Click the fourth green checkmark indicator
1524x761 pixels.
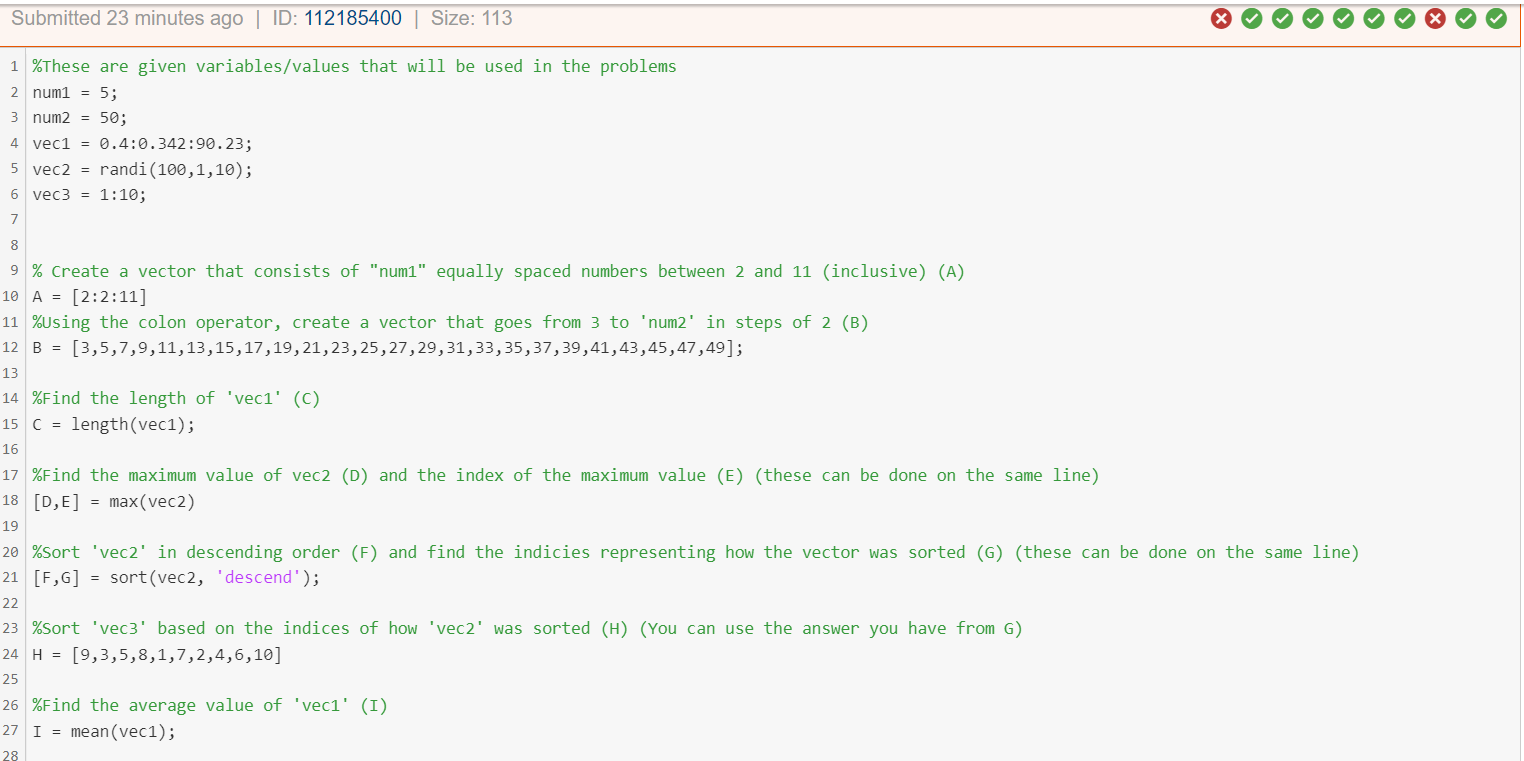tap(1313, 18)
